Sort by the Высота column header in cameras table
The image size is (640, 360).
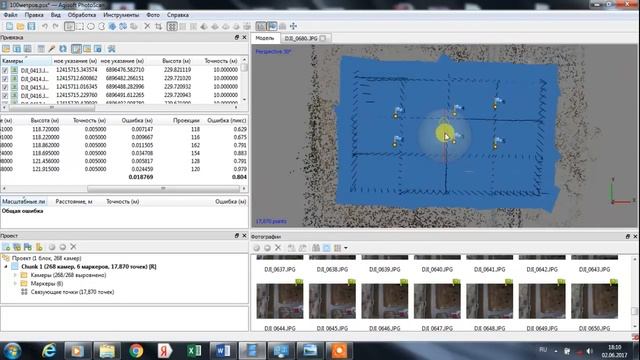click(176, 61)
